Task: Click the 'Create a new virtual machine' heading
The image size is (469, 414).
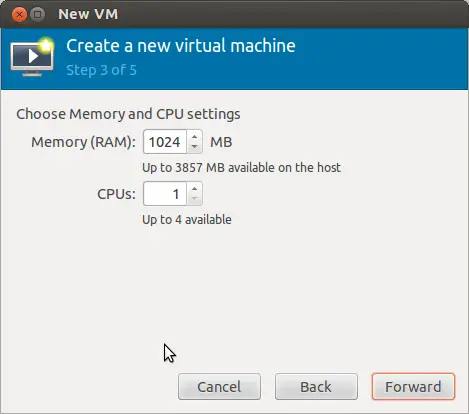Action: pyautogui.click(x=181, y=46)
